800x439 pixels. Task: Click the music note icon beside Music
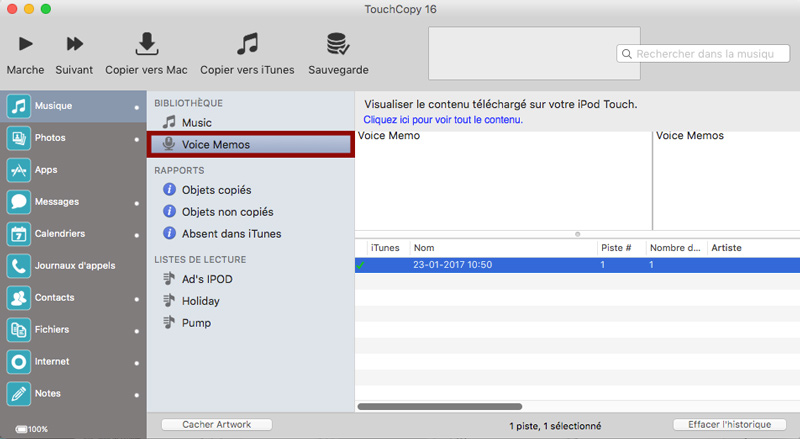pyautogui.click(x=169, y=122)
